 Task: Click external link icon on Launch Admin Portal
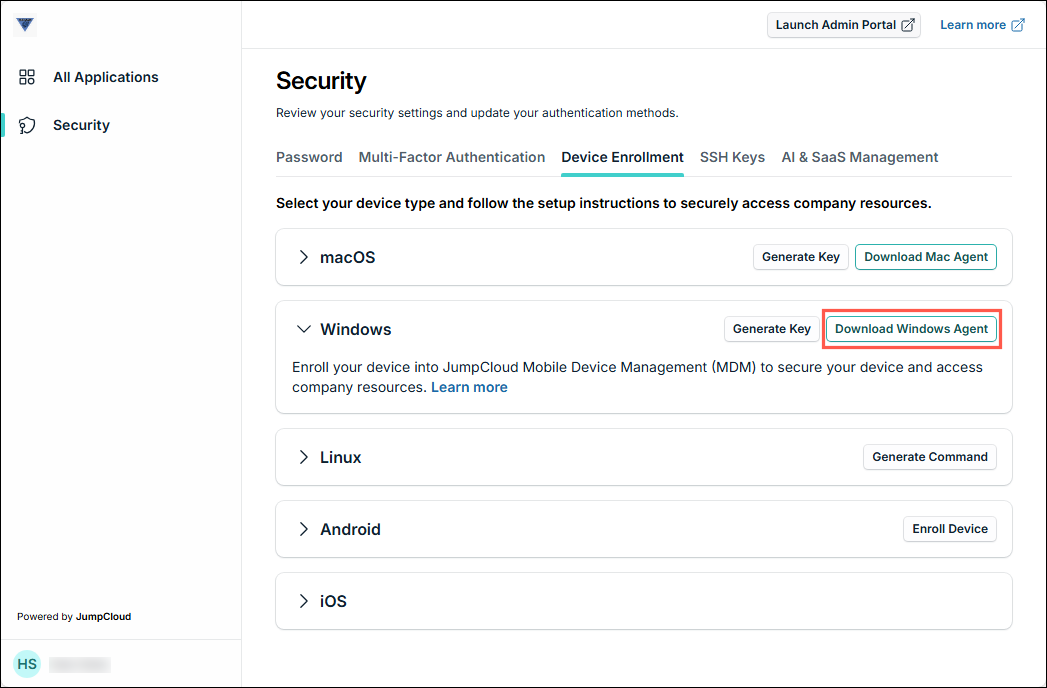(908, 25)
